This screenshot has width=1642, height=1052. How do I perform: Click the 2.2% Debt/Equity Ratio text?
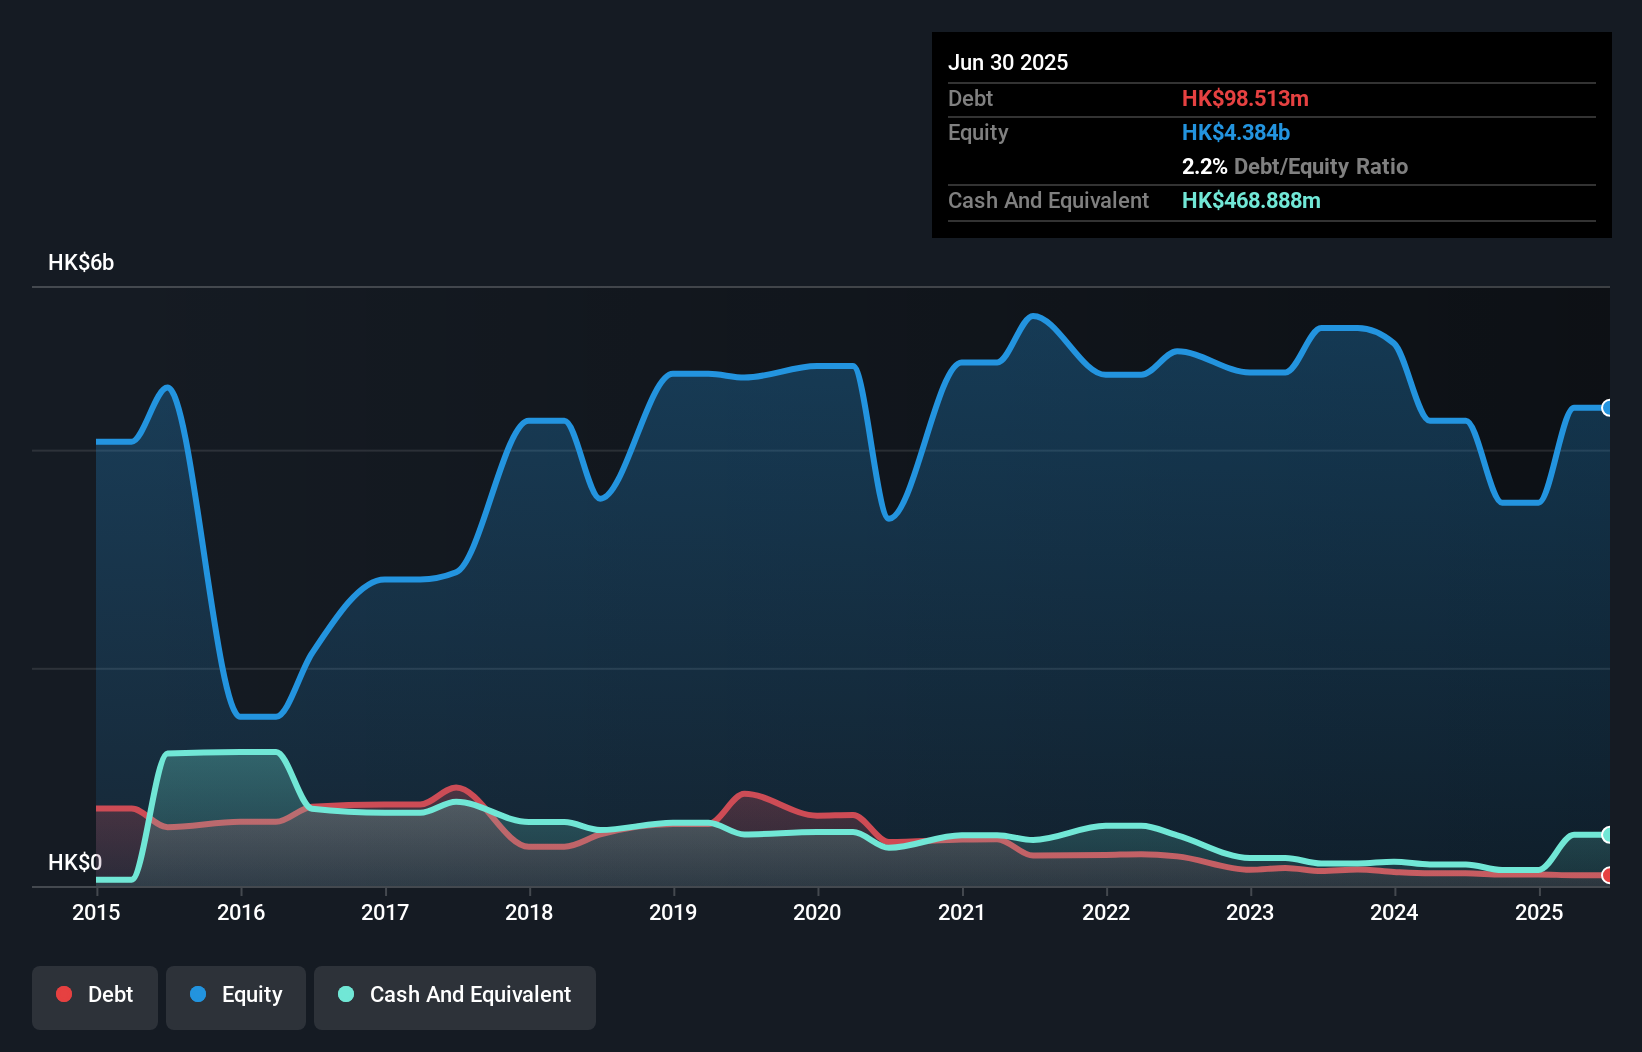point(1295,166)
